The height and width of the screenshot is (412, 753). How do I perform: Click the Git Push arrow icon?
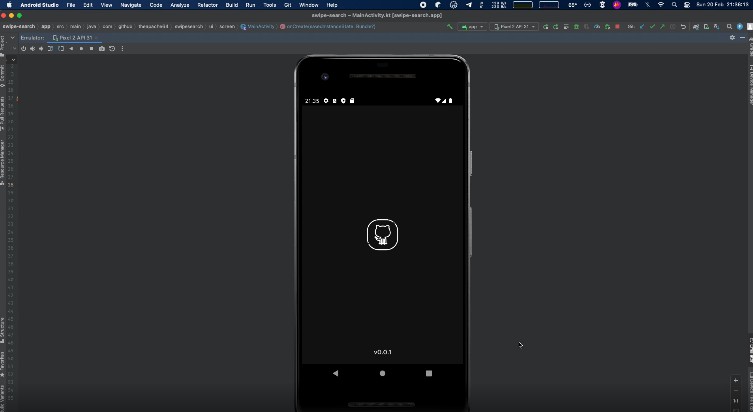click(x=662, y=26)
